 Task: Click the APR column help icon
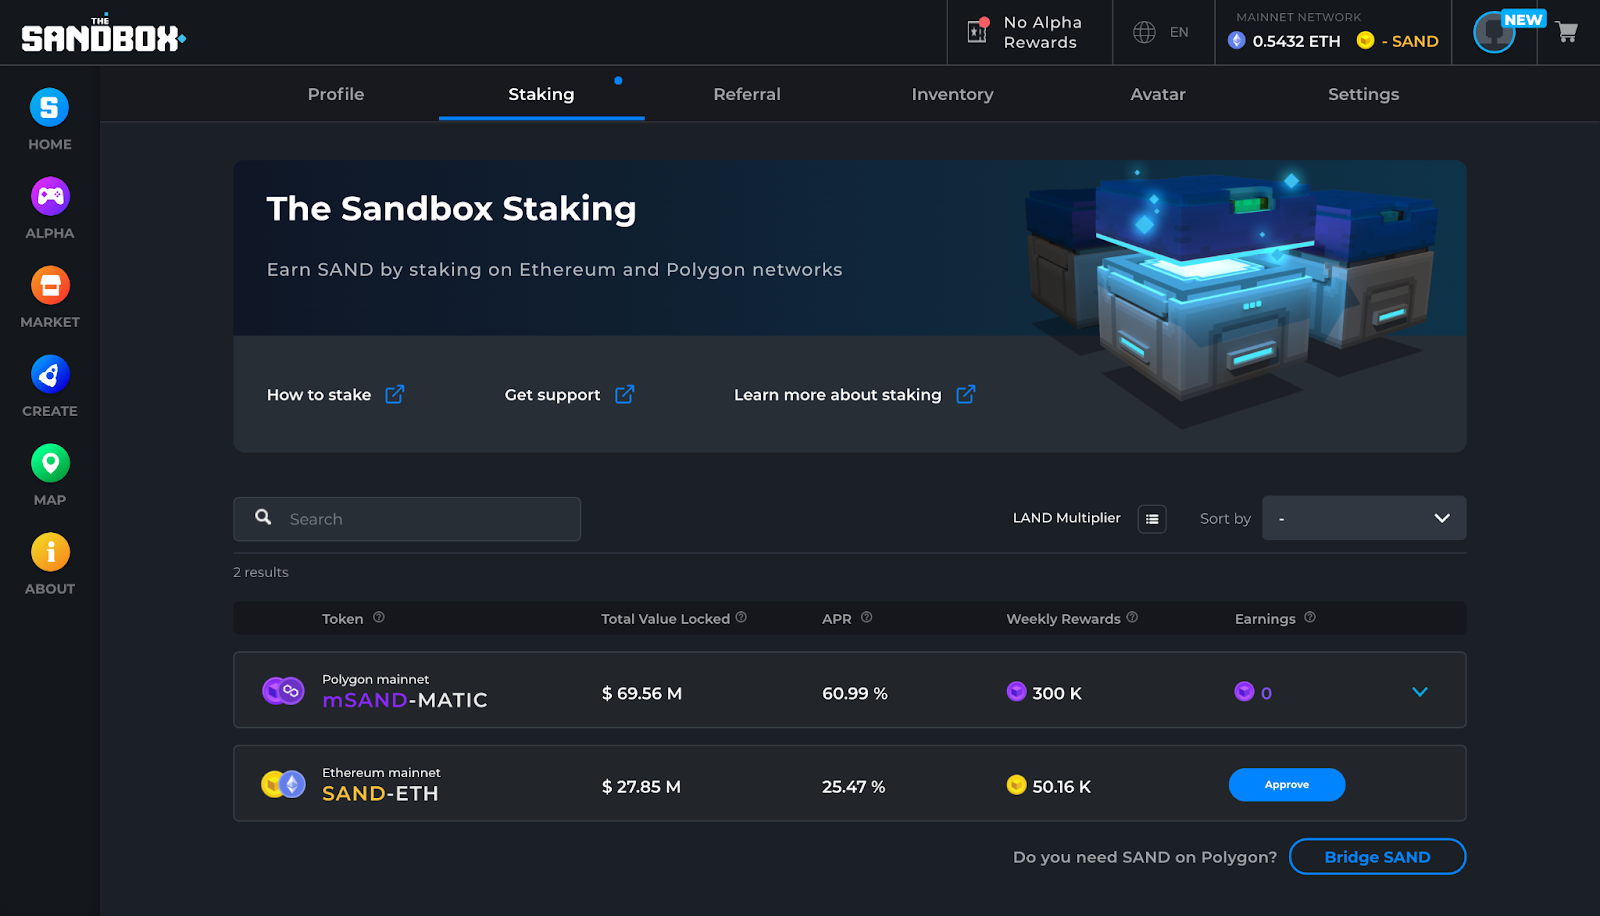[x=867, y=618]
